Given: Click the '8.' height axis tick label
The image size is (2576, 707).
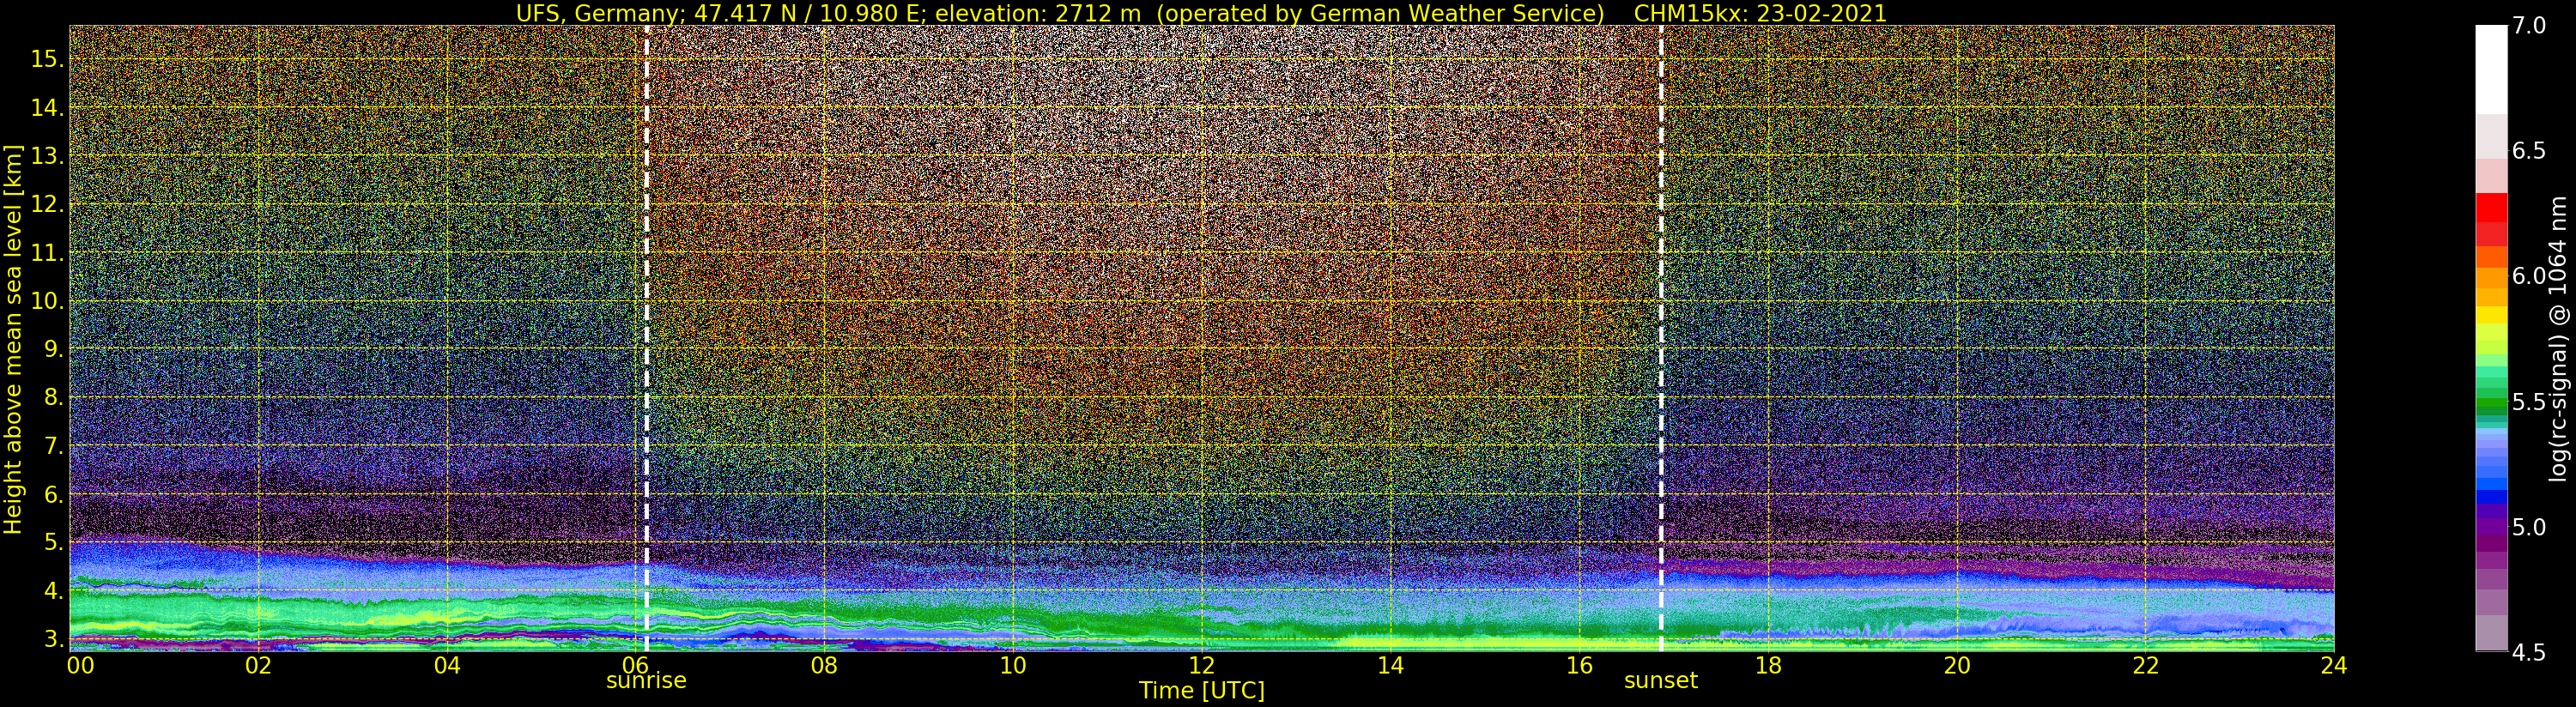Looking at the screenshot, I should click(53, 397).
